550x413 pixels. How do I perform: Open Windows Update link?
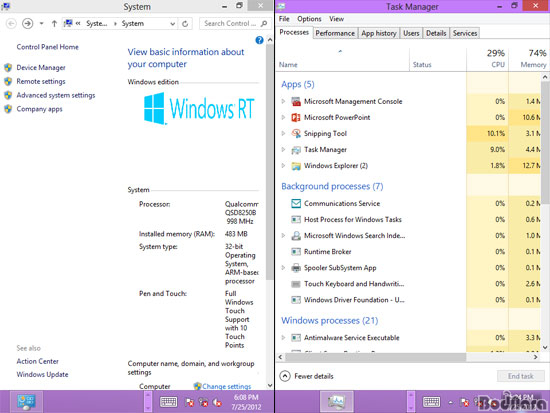point(42,374)
